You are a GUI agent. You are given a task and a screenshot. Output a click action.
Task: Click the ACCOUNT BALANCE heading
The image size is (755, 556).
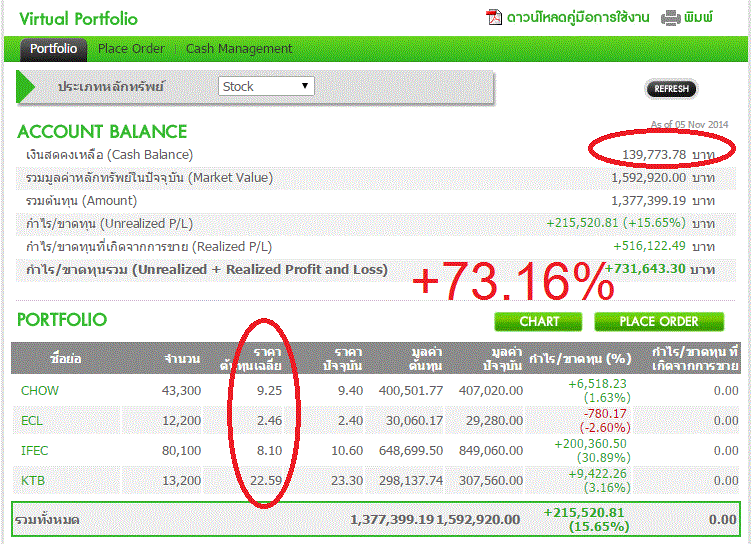click(x=102, y=131)
